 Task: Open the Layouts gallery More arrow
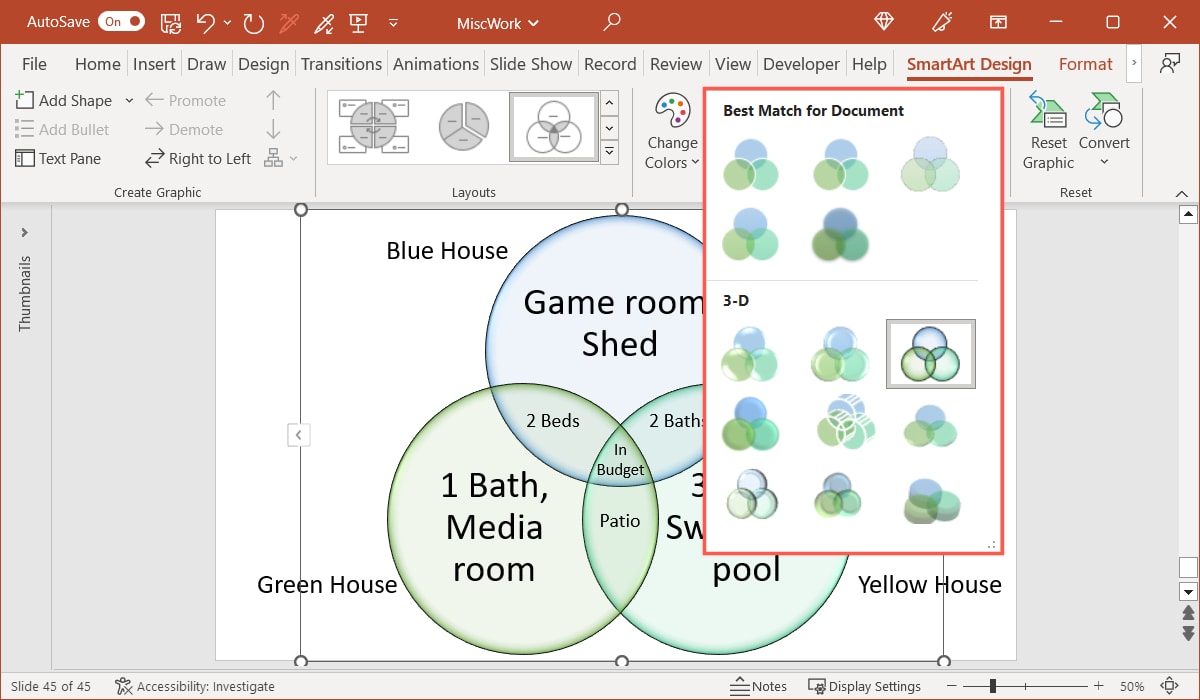(608, 152)
